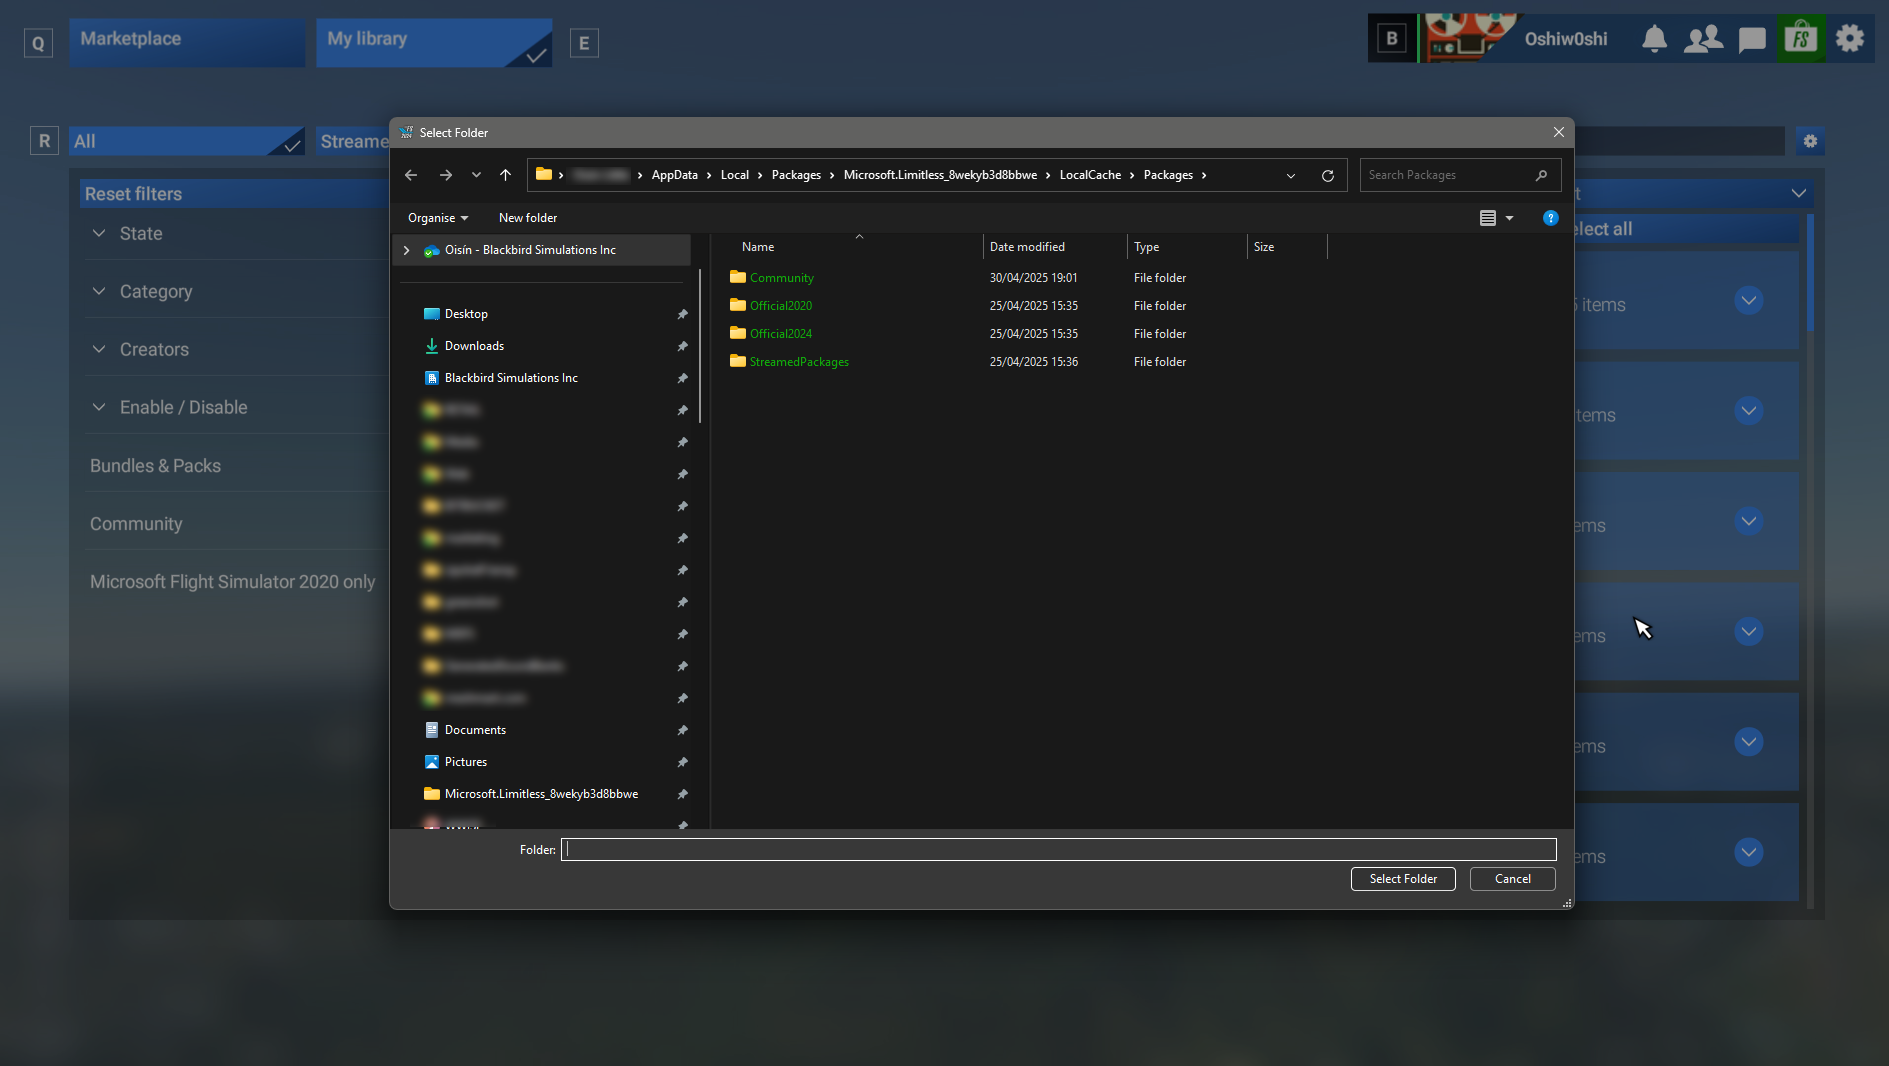Select Microsoft Flight Simulator 2020 only

(232, 582)
